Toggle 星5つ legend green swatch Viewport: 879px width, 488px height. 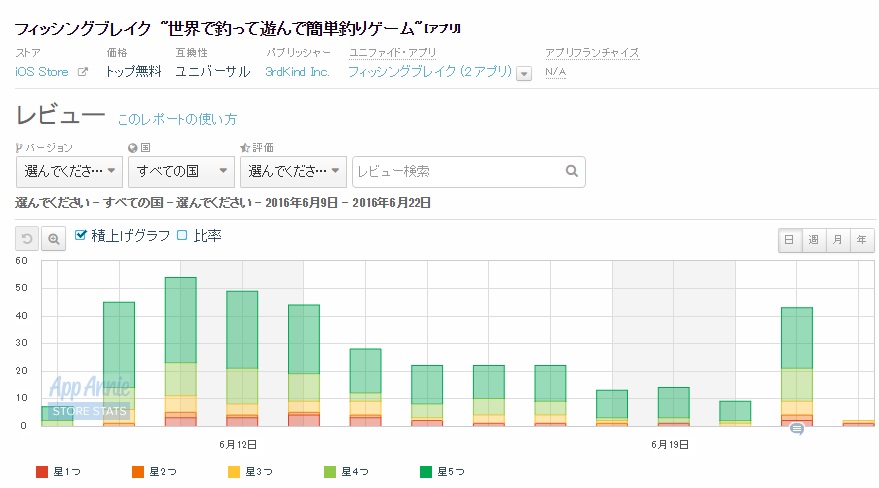pyautogui.click(x=426, y=472)
